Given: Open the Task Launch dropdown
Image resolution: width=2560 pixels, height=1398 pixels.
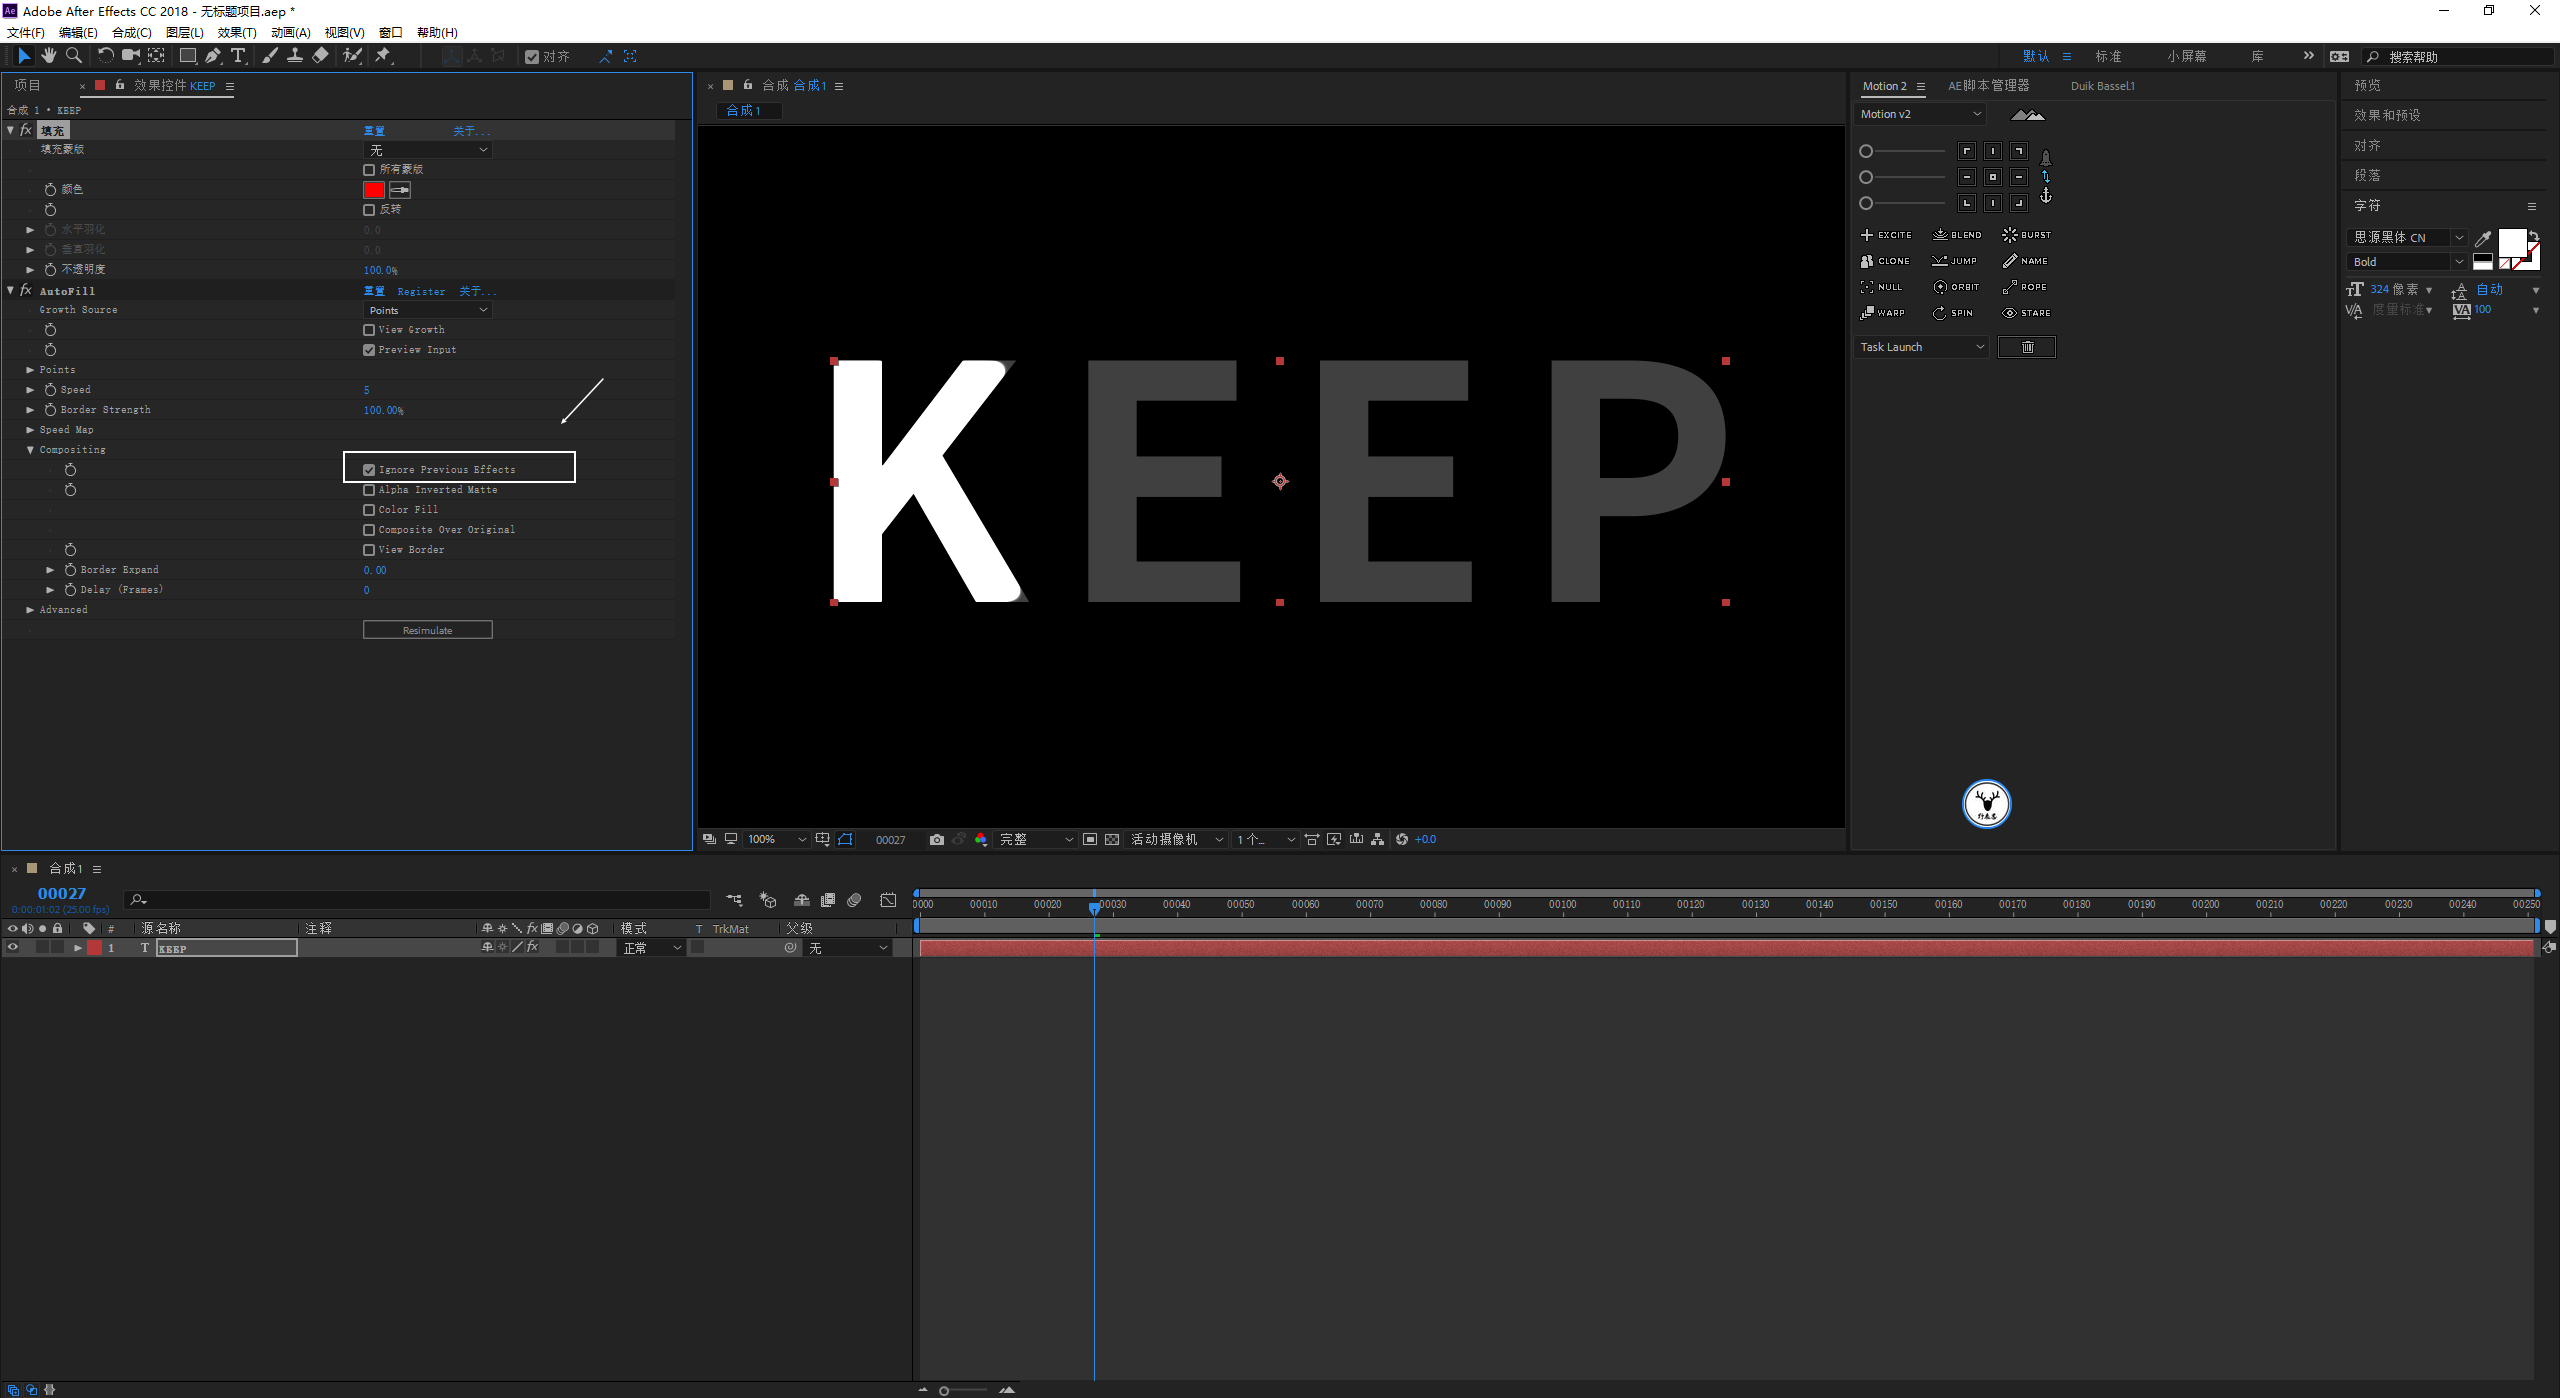Looking at the screenshot, I should 1921,347.
